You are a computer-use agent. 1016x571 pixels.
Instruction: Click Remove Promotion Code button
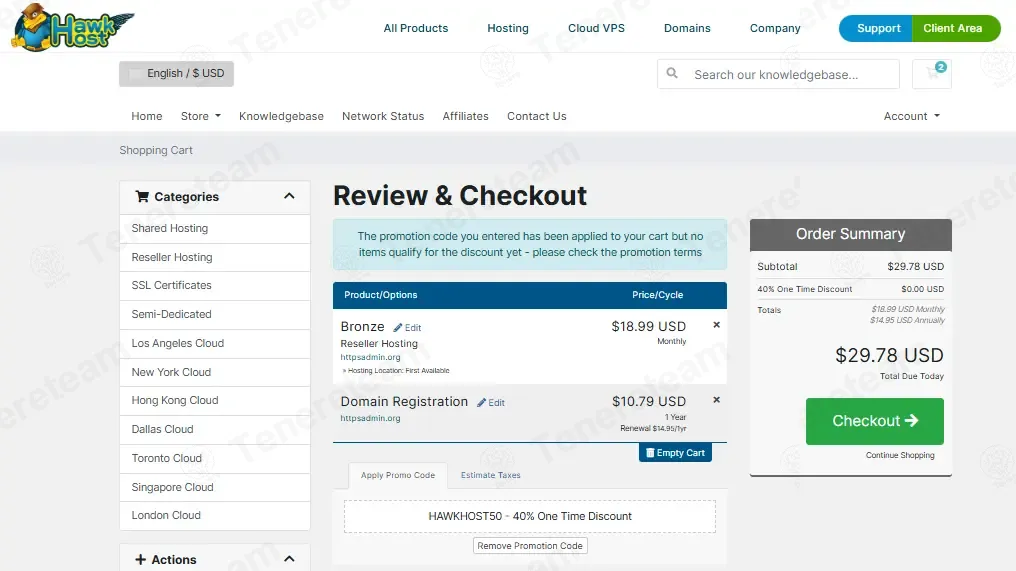(x=530, y=546)
